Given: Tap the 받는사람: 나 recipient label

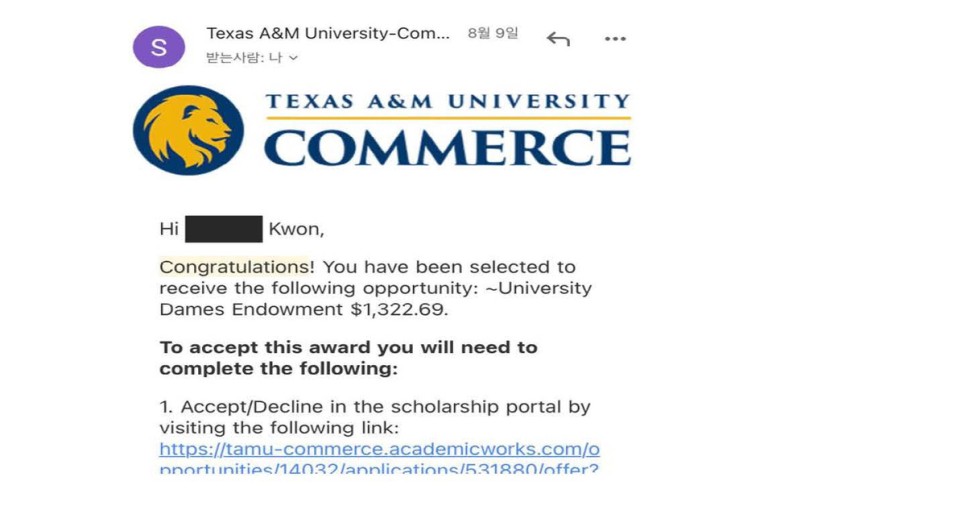Looking at the screenshot, I should [x=244, y=57].
